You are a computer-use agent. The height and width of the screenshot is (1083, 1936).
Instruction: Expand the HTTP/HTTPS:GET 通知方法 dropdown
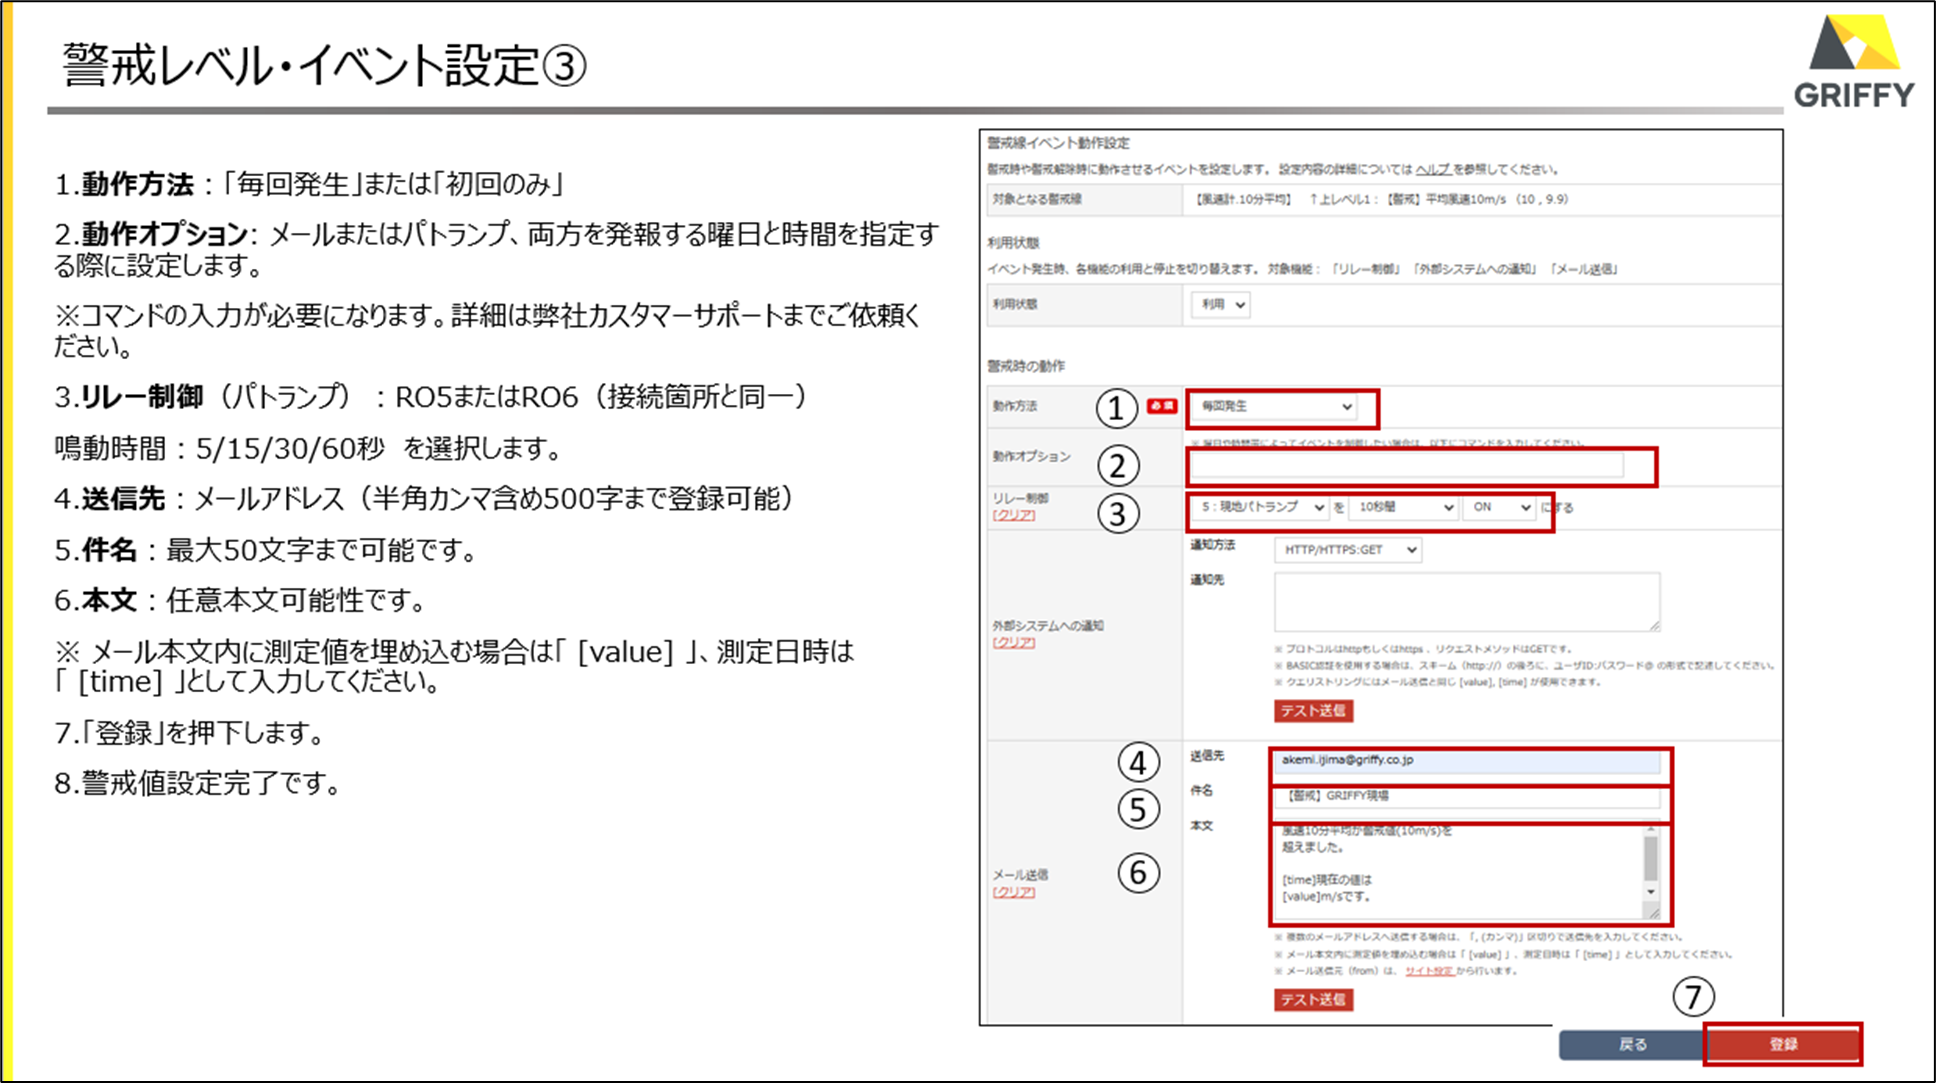click(x=1347, y=550)
